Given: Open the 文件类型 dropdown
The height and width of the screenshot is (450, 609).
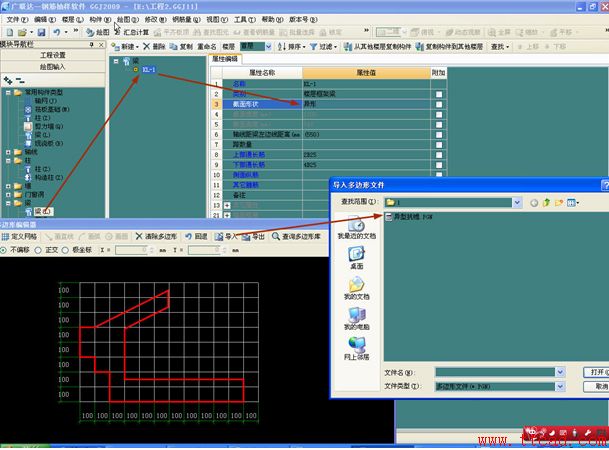Looking at the screenshot, I should point(560,386).
